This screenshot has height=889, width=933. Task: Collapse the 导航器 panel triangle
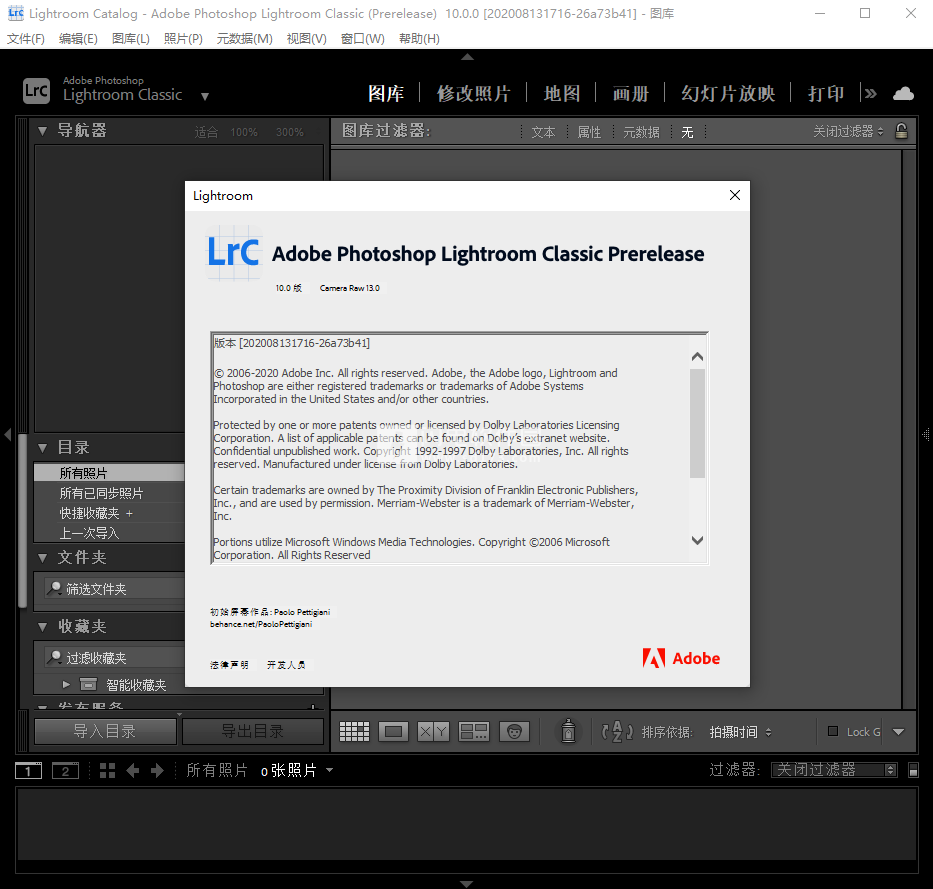42,130
